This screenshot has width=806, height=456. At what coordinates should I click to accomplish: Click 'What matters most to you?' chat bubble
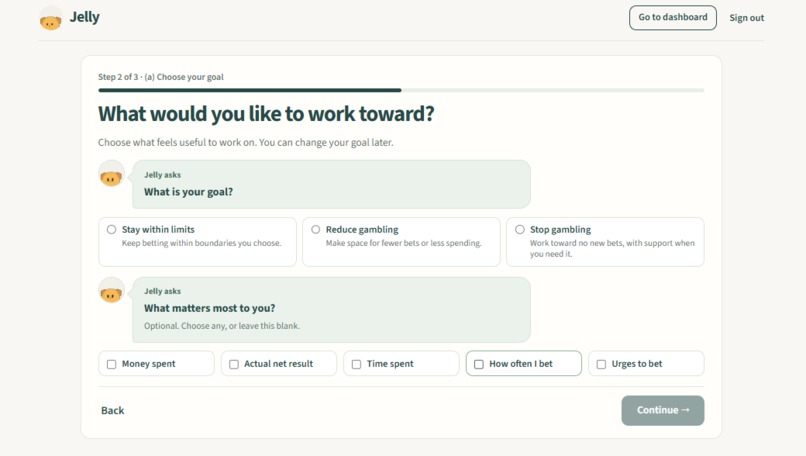(331, 309)
